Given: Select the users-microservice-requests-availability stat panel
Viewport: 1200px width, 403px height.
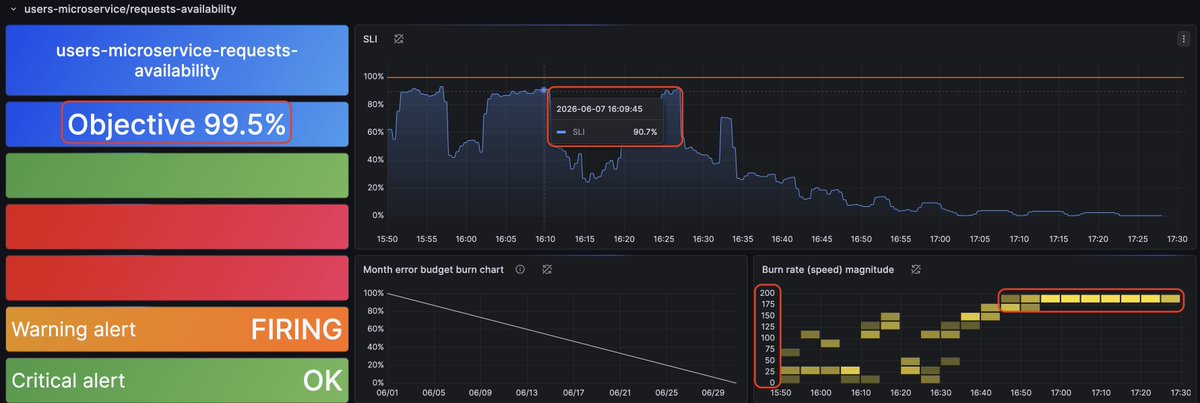Looking at the screenshot, I should 177,61.
